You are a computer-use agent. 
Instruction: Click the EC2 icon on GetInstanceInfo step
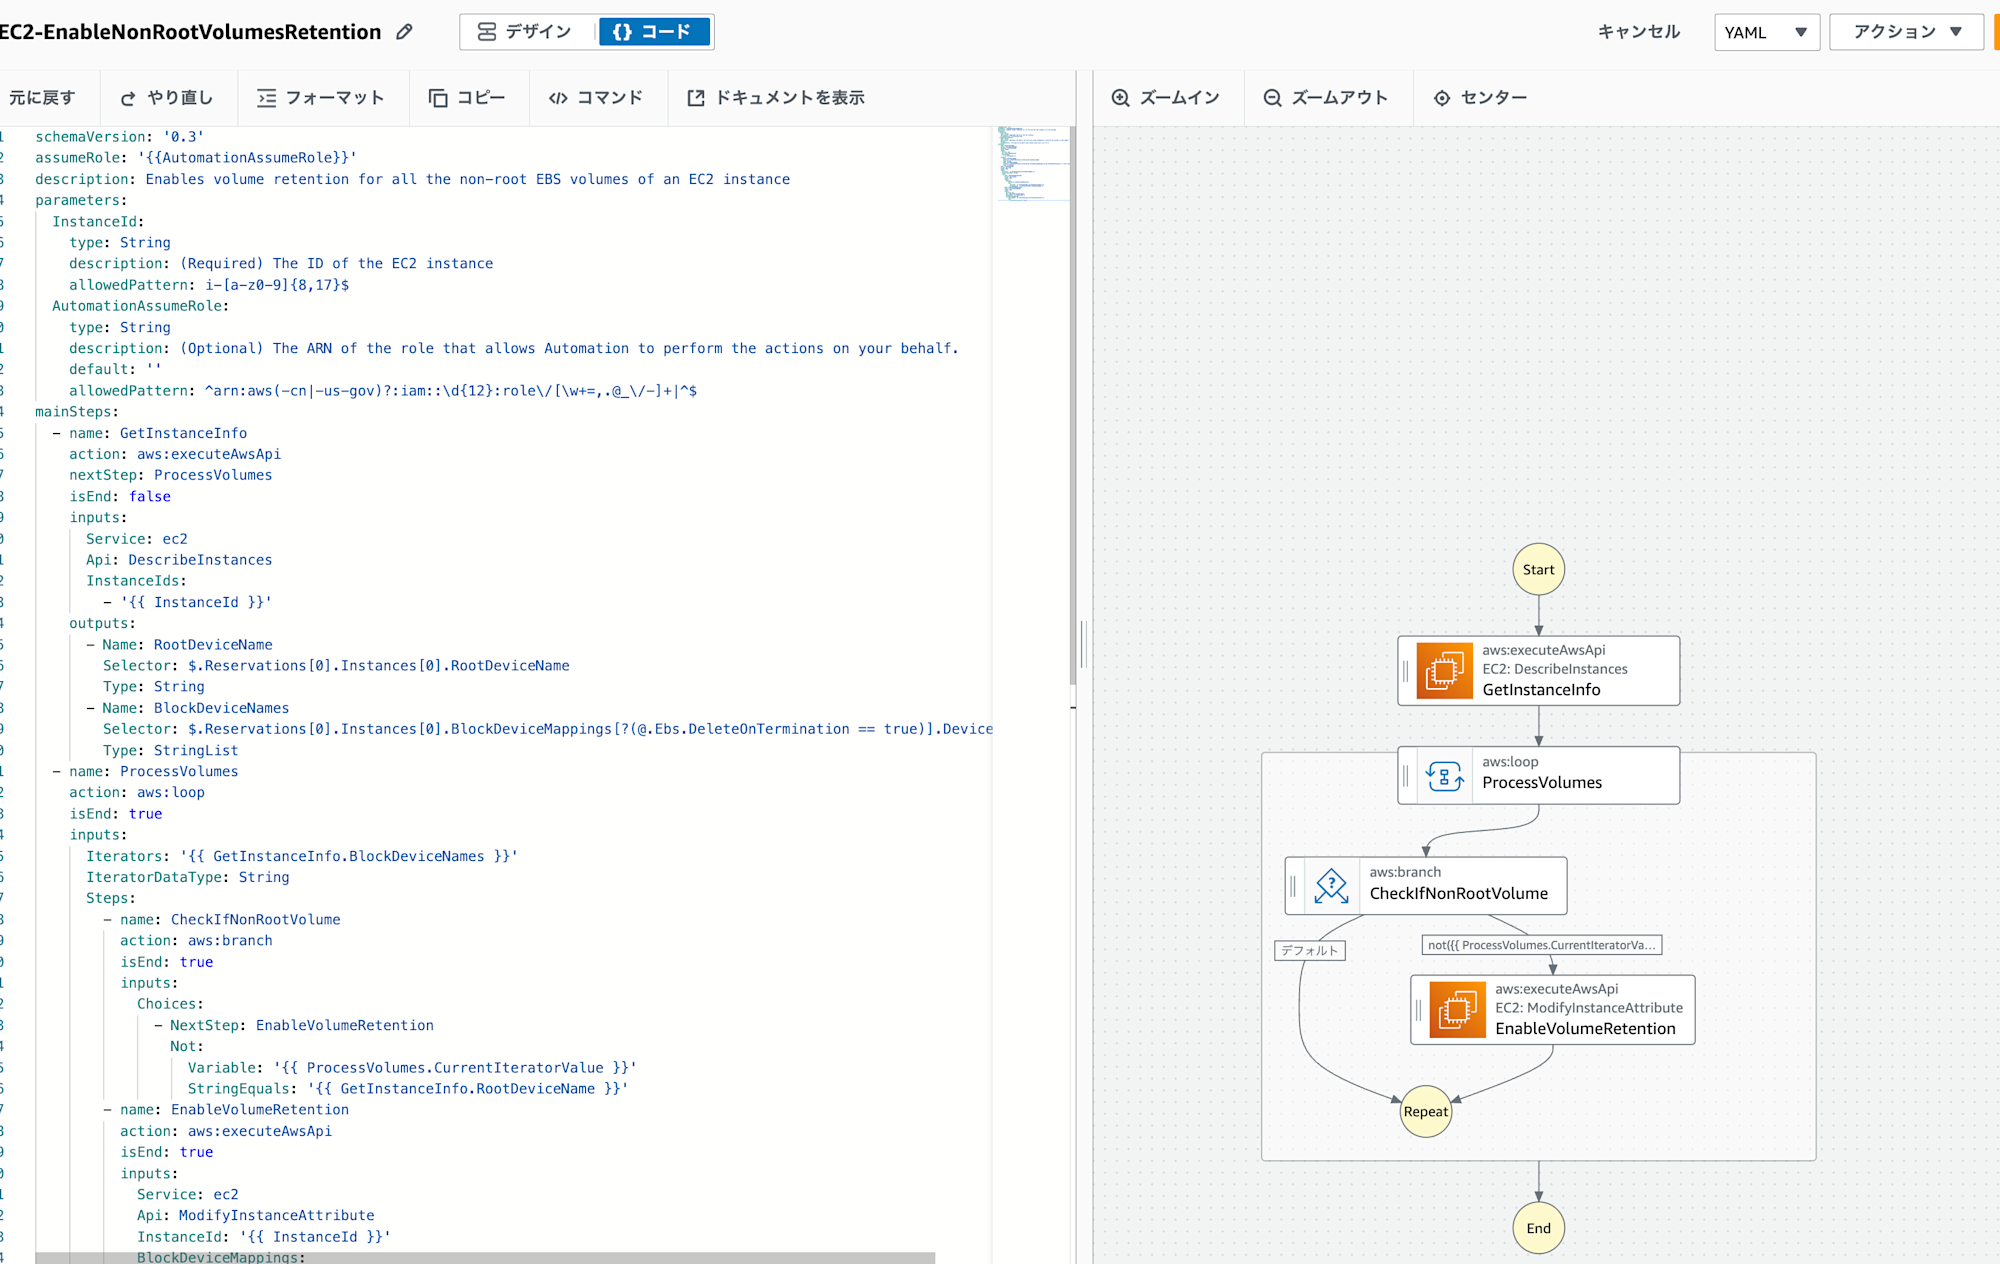[x=1445, y=670]
